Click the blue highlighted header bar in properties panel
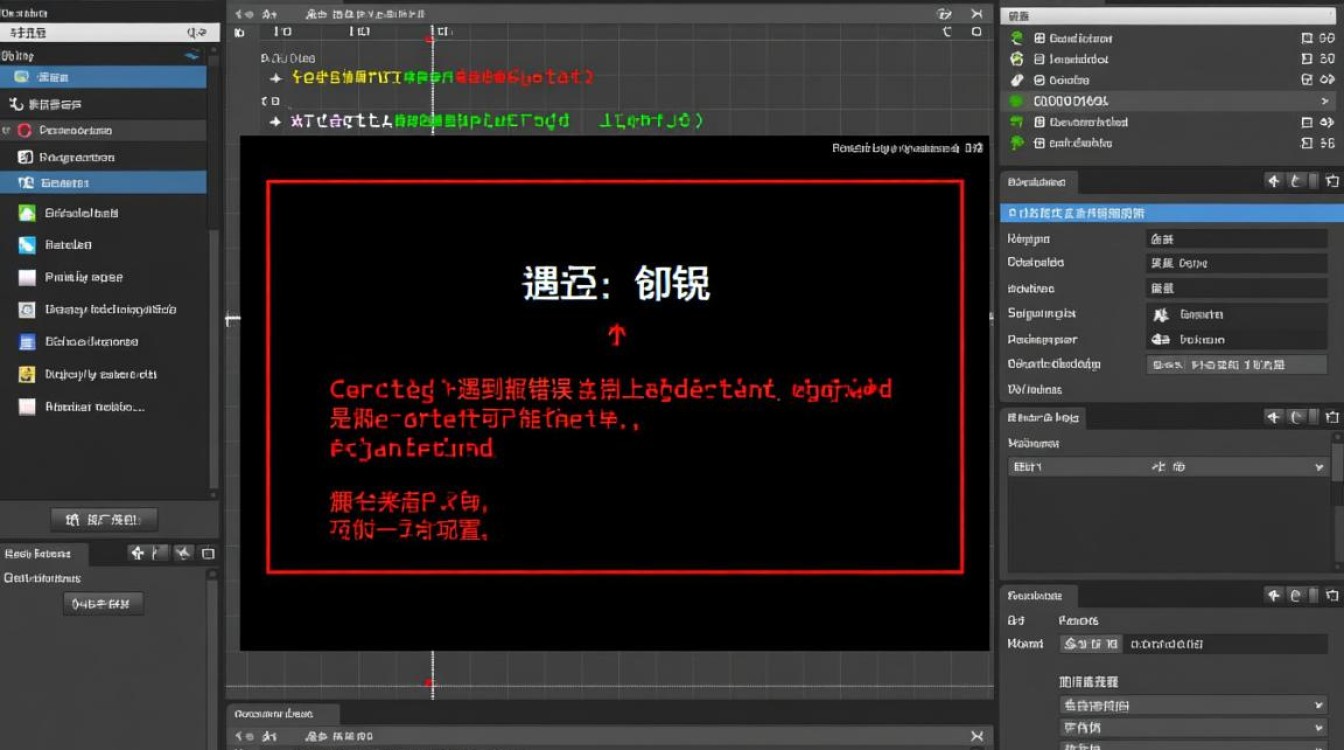Viewport: 1344px width, 750px height. [1172, 213]
